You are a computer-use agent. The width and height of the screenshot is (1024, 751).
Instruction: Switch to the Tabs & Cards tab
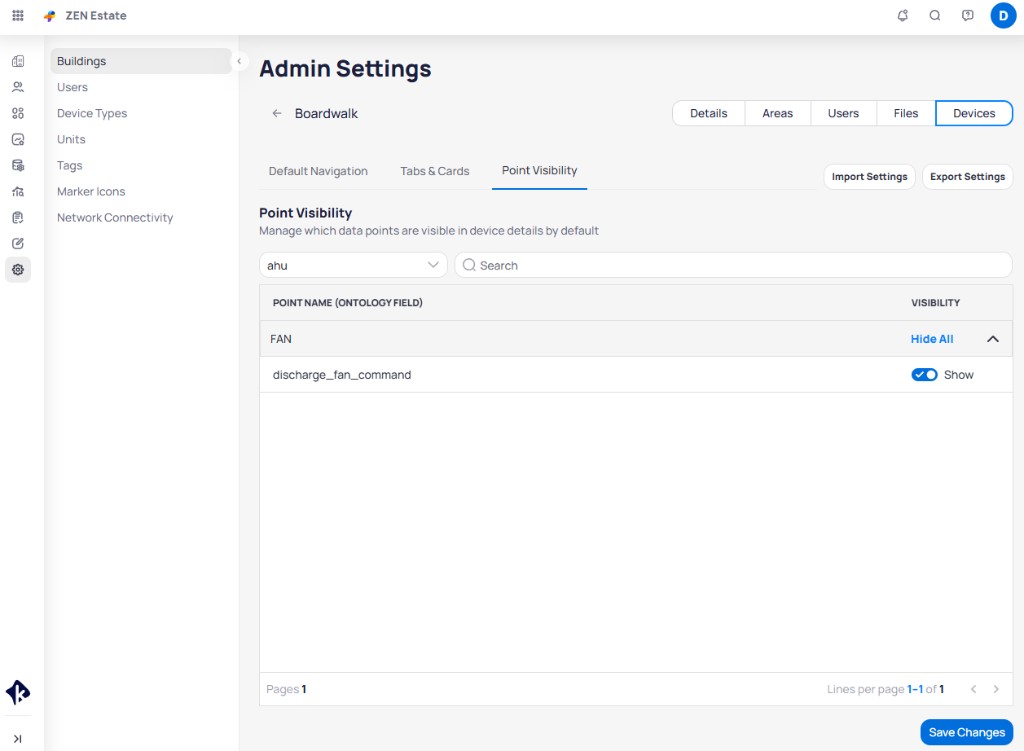434,170
